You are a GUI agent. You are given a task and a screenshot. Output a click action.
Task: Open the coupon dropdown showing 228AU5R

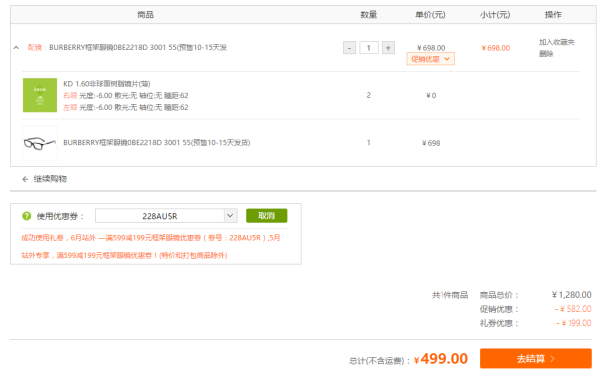tap(166, 216)
